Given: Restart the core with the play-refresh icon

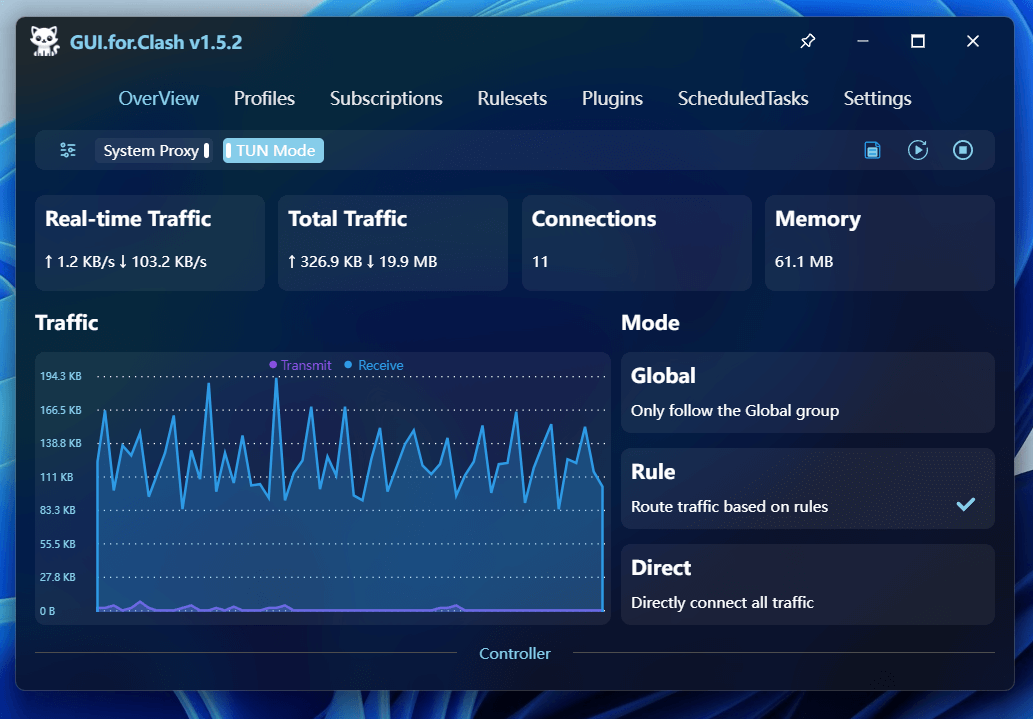Looking at the screenshot, I should pos(918,150).
